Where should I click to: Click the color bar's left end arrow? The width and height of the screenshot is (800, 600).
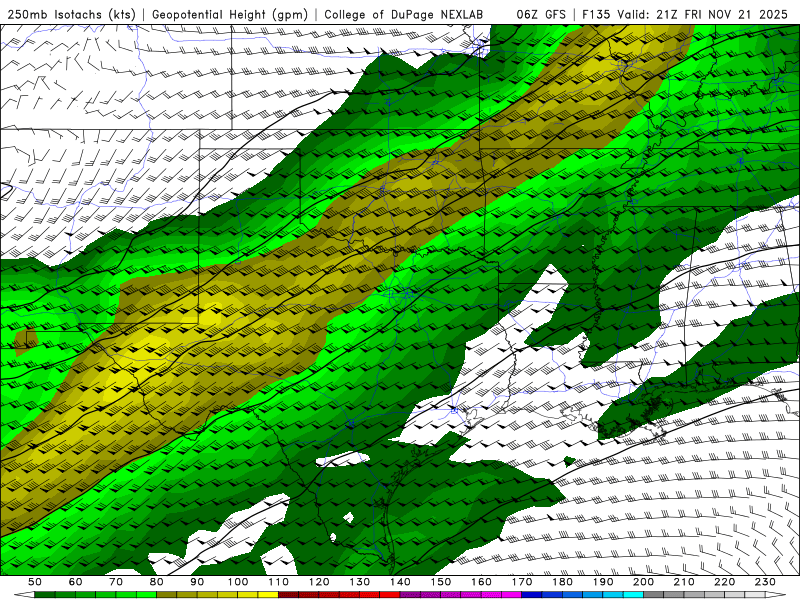click(x=24, y=594)
